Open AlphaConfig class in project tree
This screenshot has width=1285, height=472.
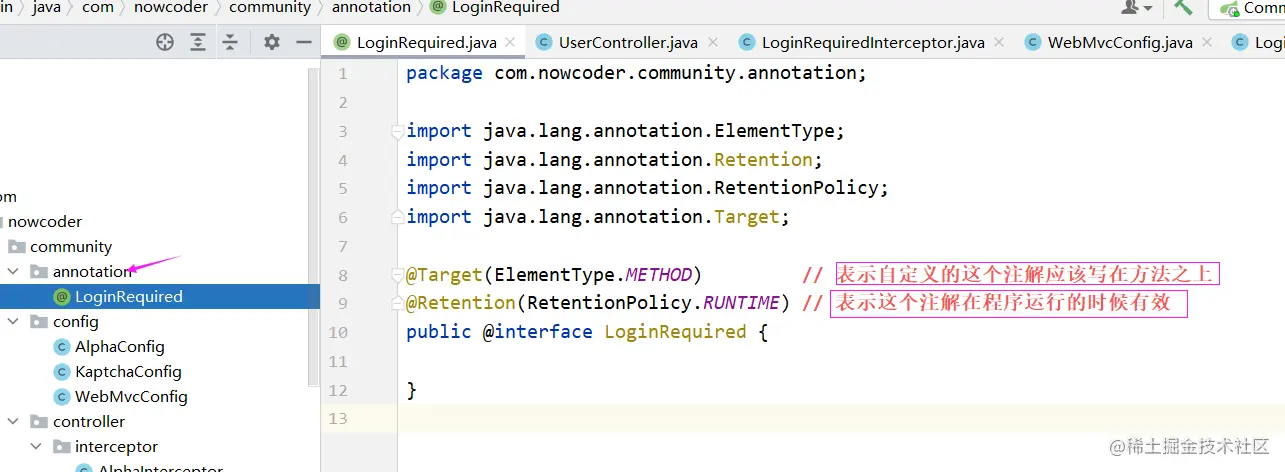(x=120, y=346)
